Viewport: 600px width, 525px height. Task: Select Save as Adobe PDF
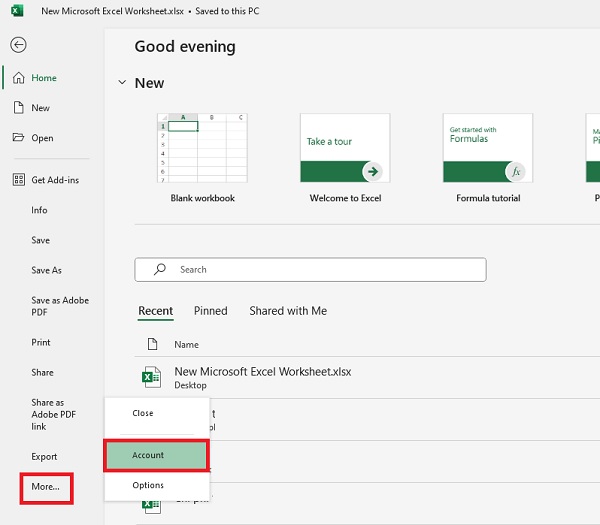(x=60, y=306)
